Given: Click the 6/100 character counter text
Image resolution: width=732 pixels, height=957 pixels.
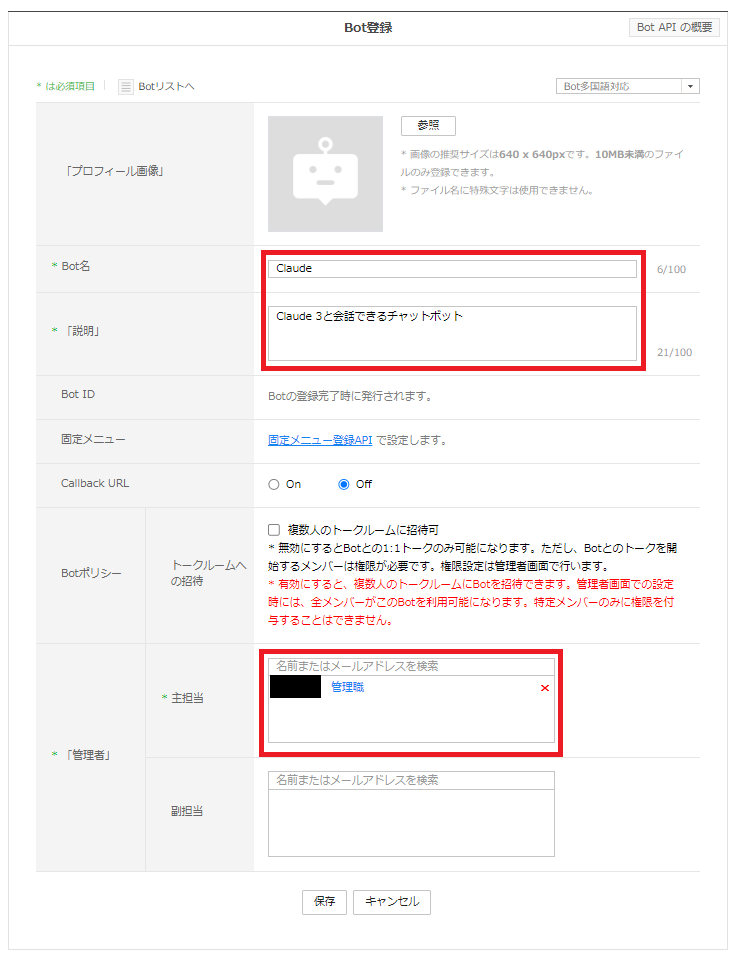Looking at the screenshot, I should click(x=672, y=269).
